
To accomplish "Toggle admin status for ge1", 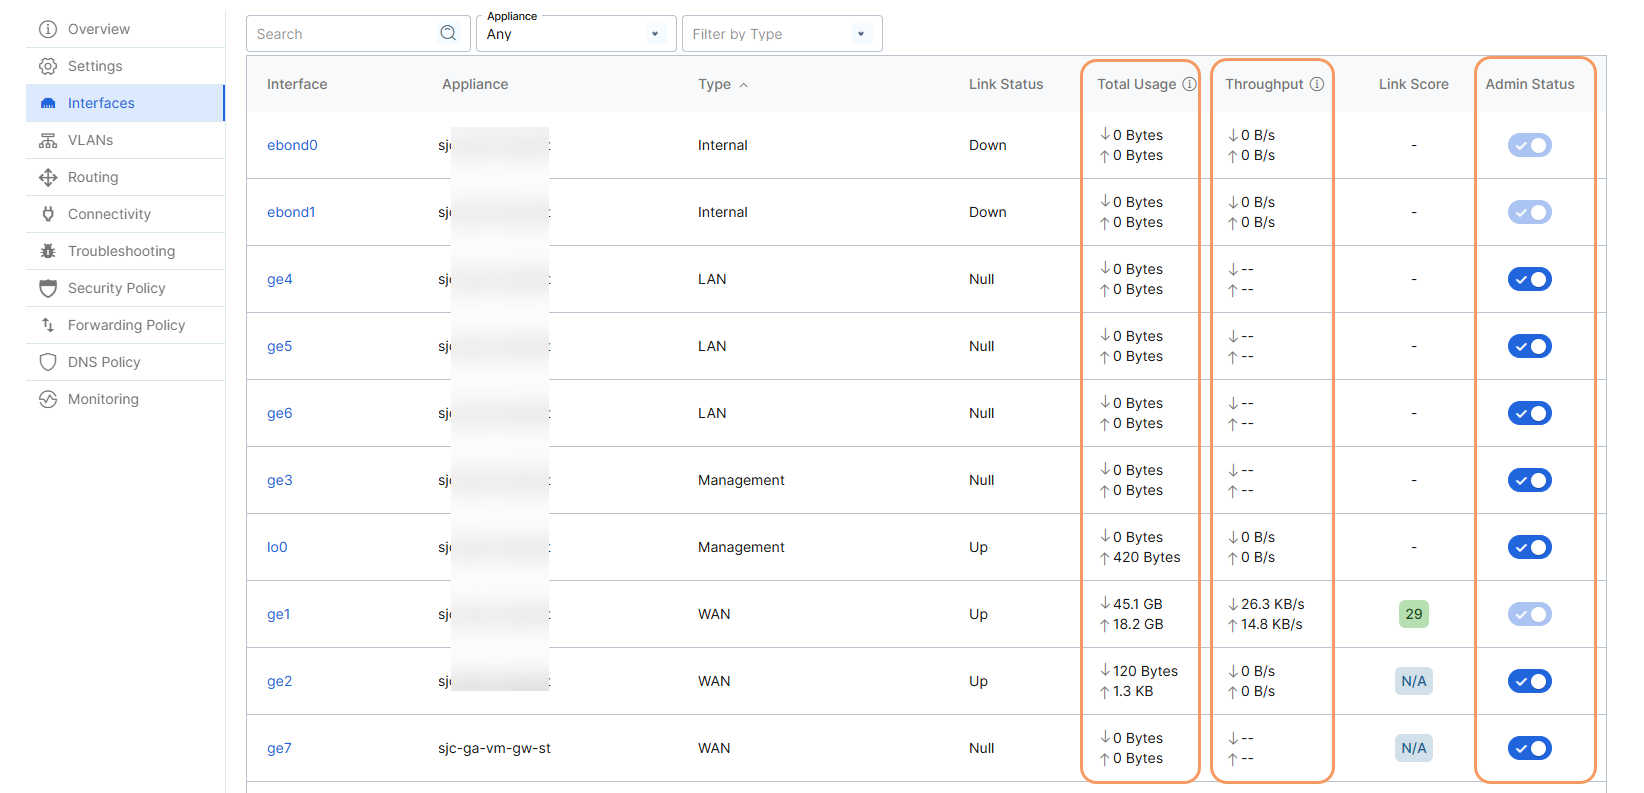I will coord(1529,614).
